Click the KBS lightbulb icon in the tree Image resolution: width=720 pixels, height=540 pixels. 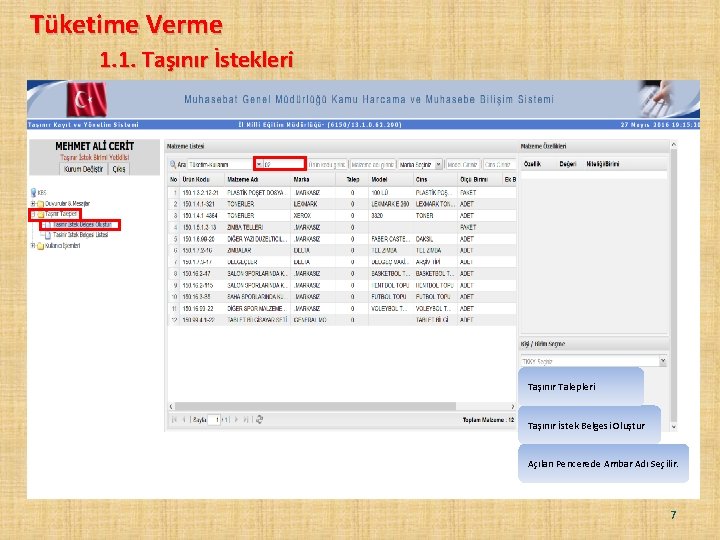(x=34, y=192)
